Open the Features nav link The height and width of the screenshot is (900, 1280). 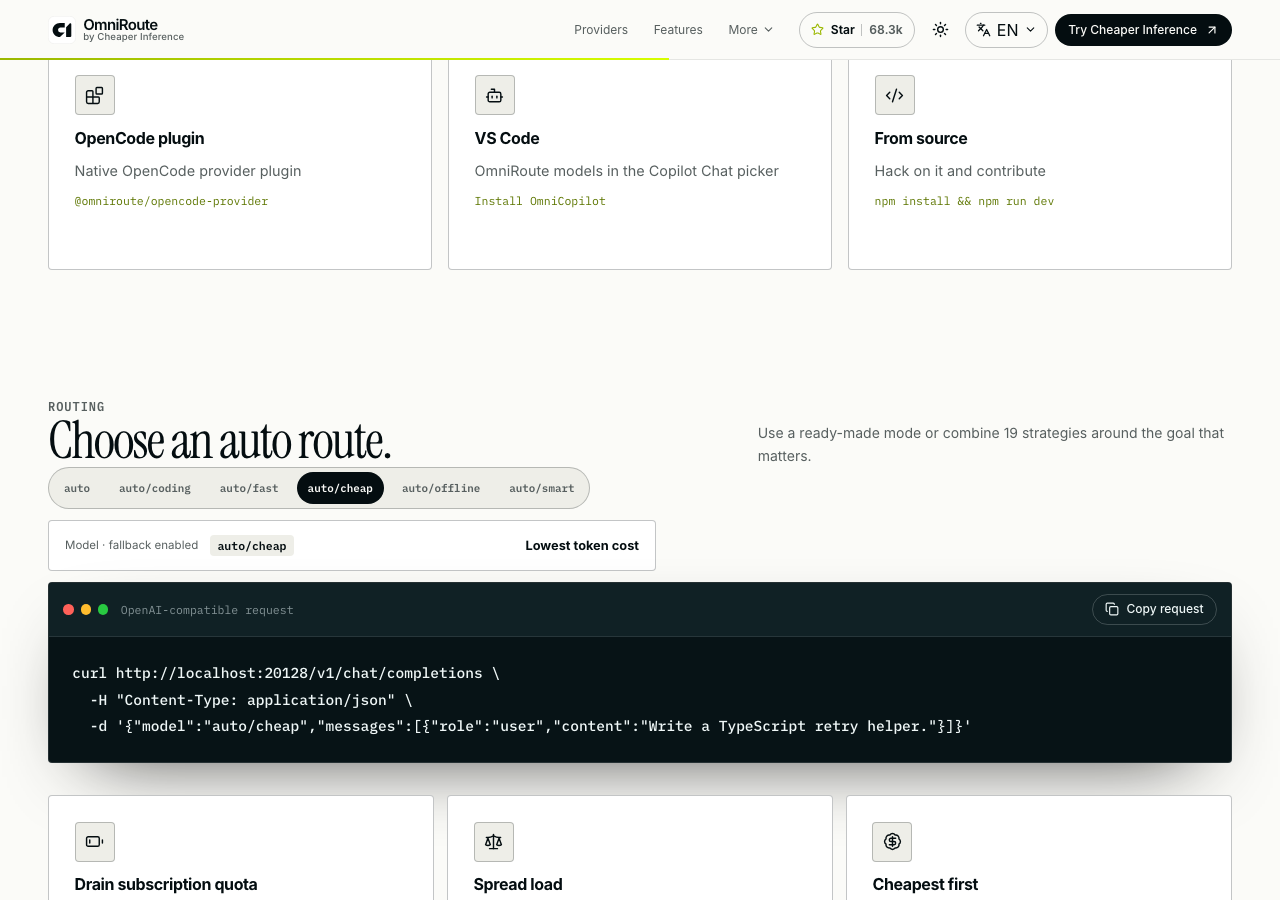[x=678, y=30]
